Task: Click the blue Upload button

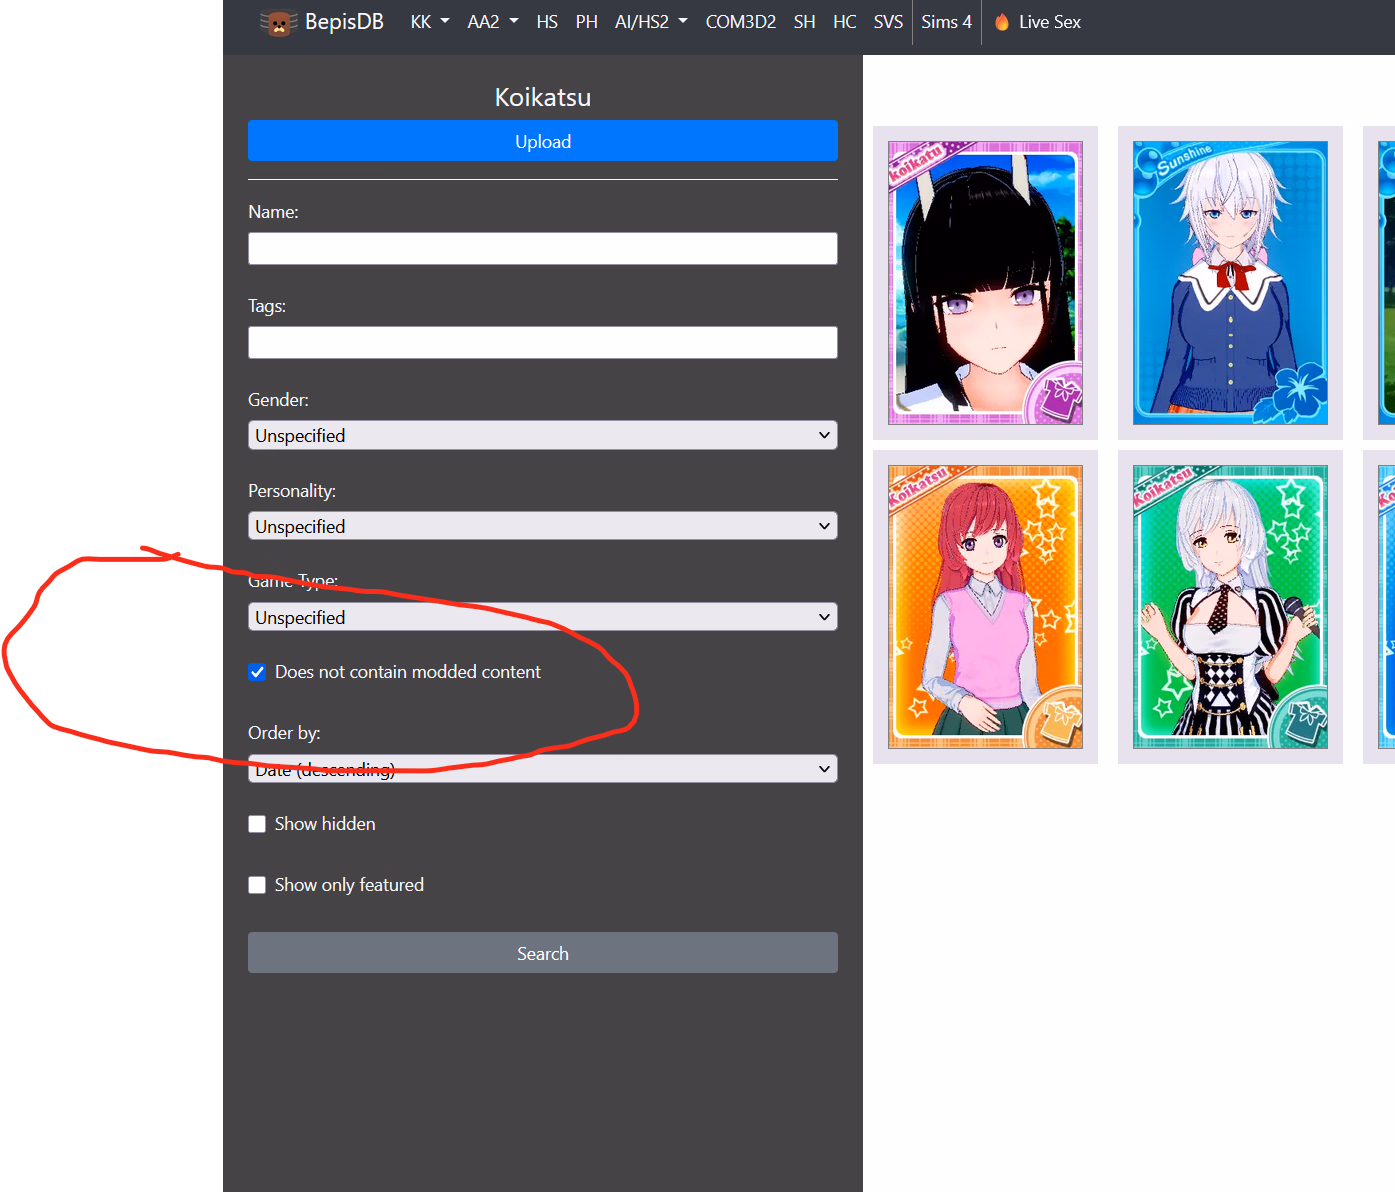Action: (x=542, y=141)
